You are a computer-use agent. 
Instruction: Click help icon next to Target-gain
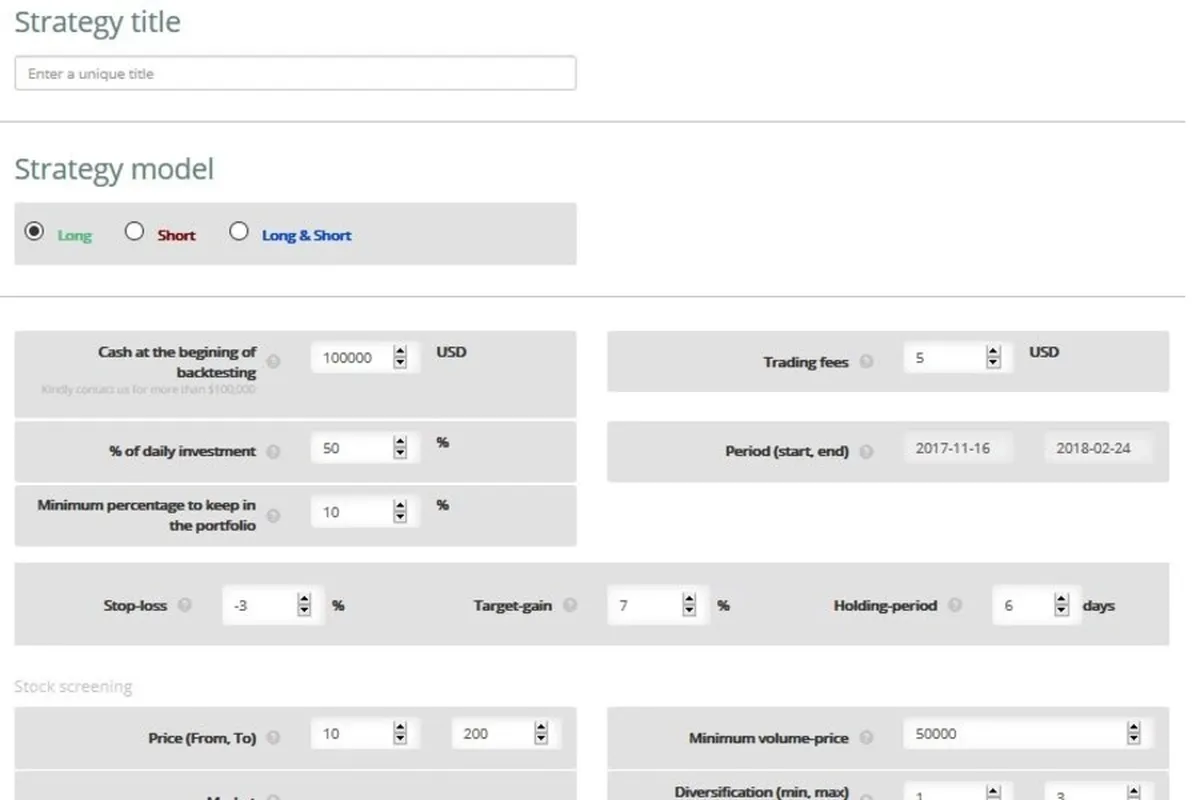(x=570, y=605)
